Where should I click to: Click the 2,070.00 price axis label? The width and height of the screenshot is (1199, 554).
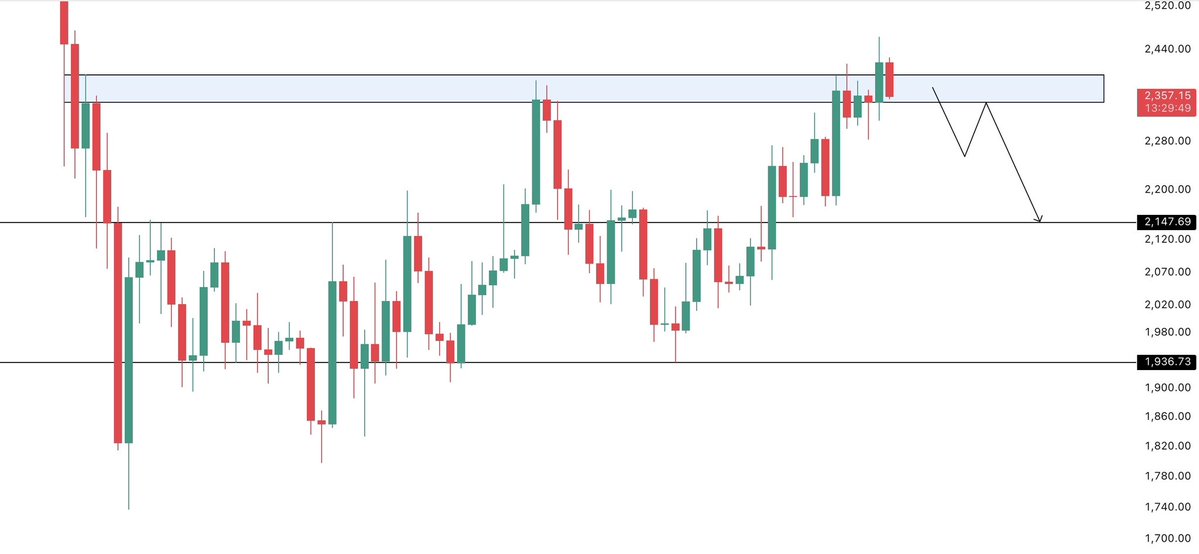pyautogui.click(x=1167, y=272)
